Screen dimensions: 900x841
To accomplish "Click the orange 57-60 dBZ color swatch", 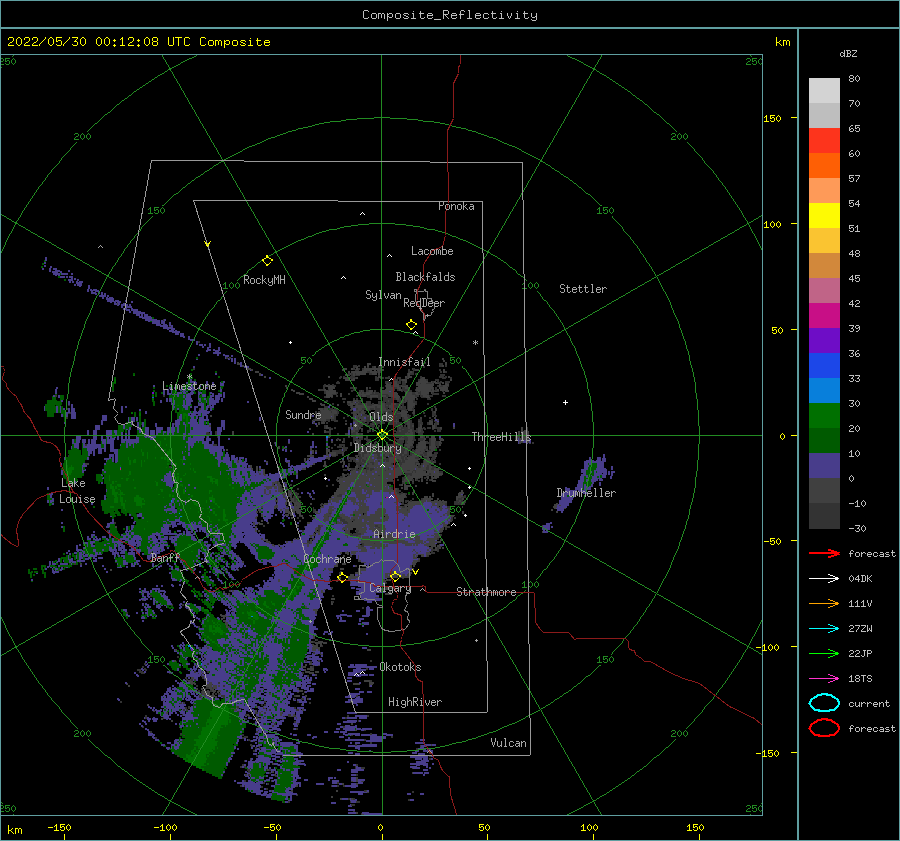I will [x=824, y=166].
